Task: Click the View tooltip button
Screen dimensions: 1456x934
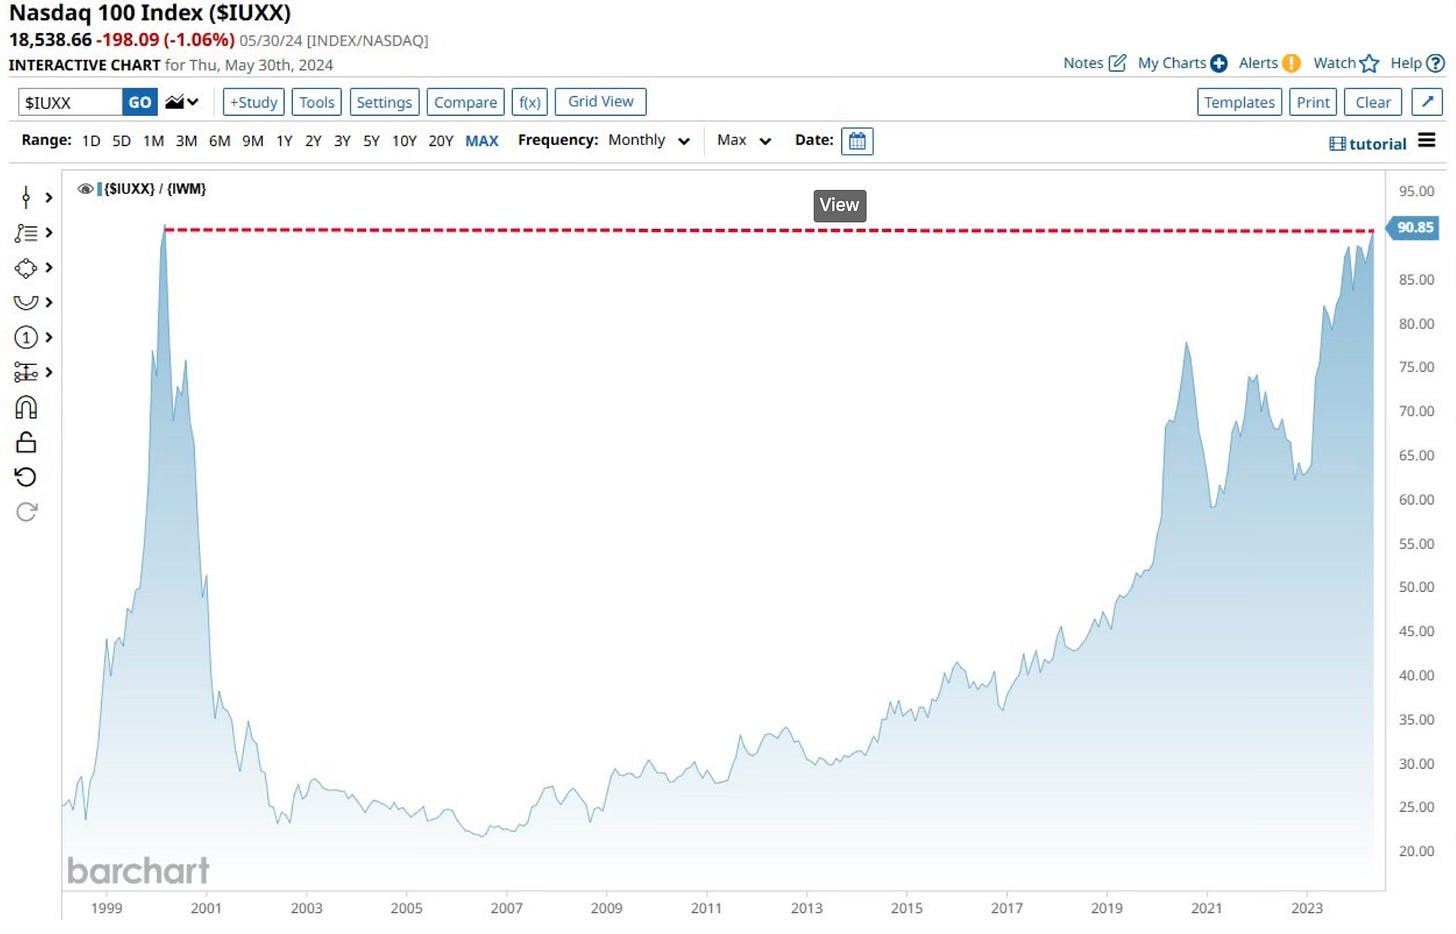Action: (x=839, y=205)
